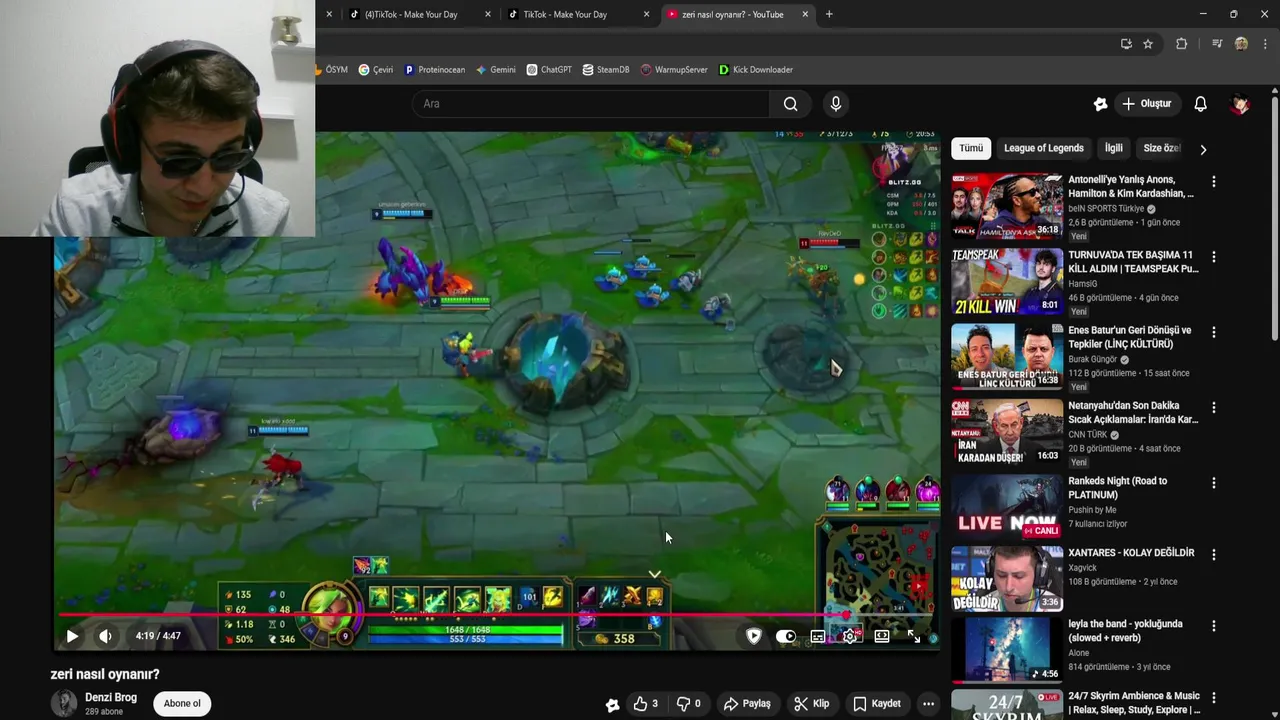1280x720 pixels.
Task: Show more filter chips with arrow
Action: click(1203, 149)
